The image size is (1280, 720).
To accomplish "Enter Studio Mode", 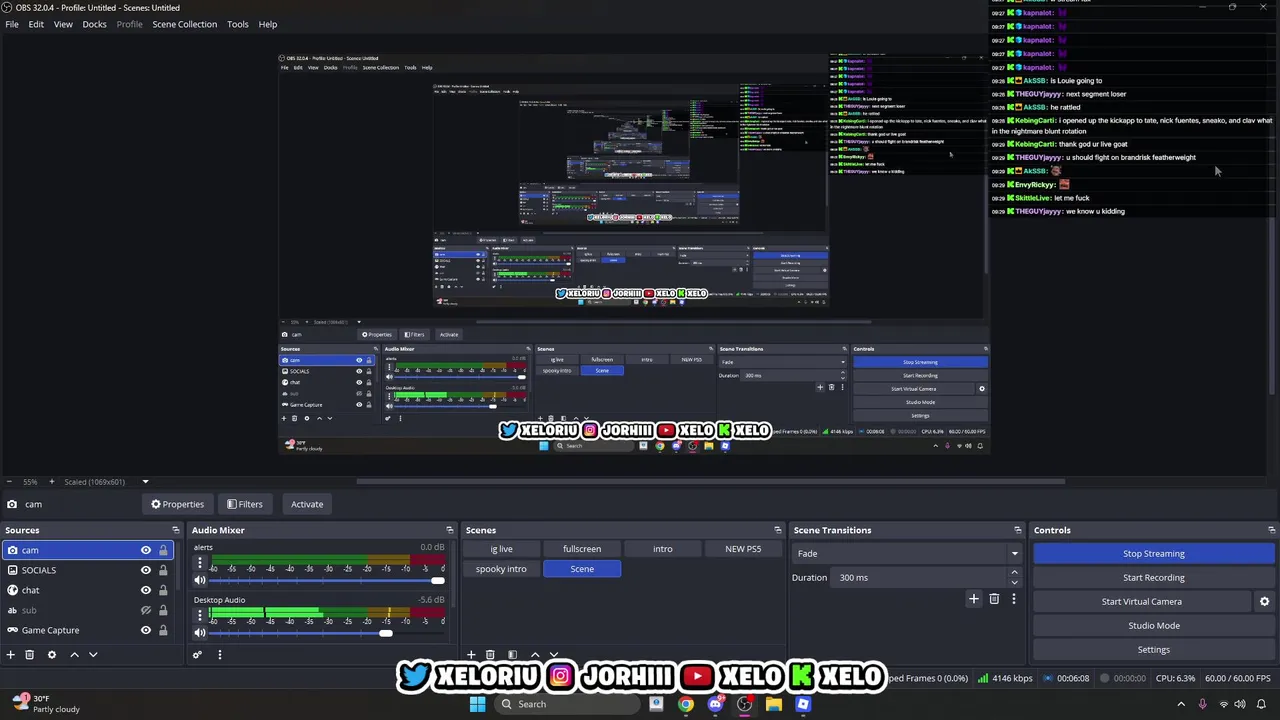I will tap(1154, 625).
